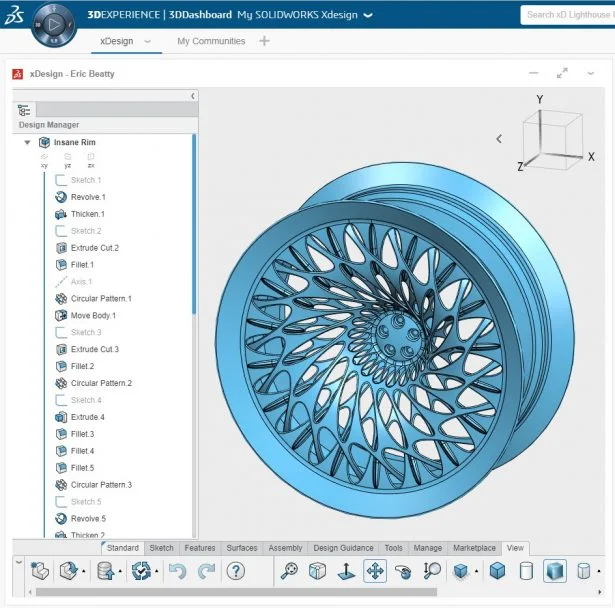Select the Revolve.1 feature

[87, 197]
